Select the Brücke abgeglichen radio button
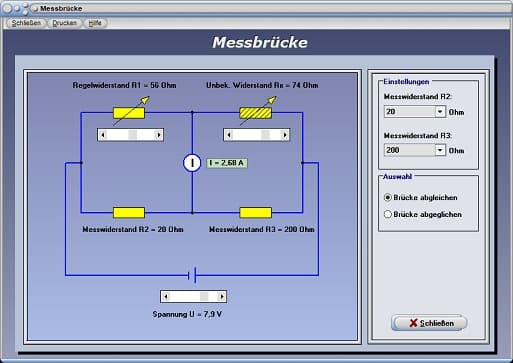 (x=388, y=214)
